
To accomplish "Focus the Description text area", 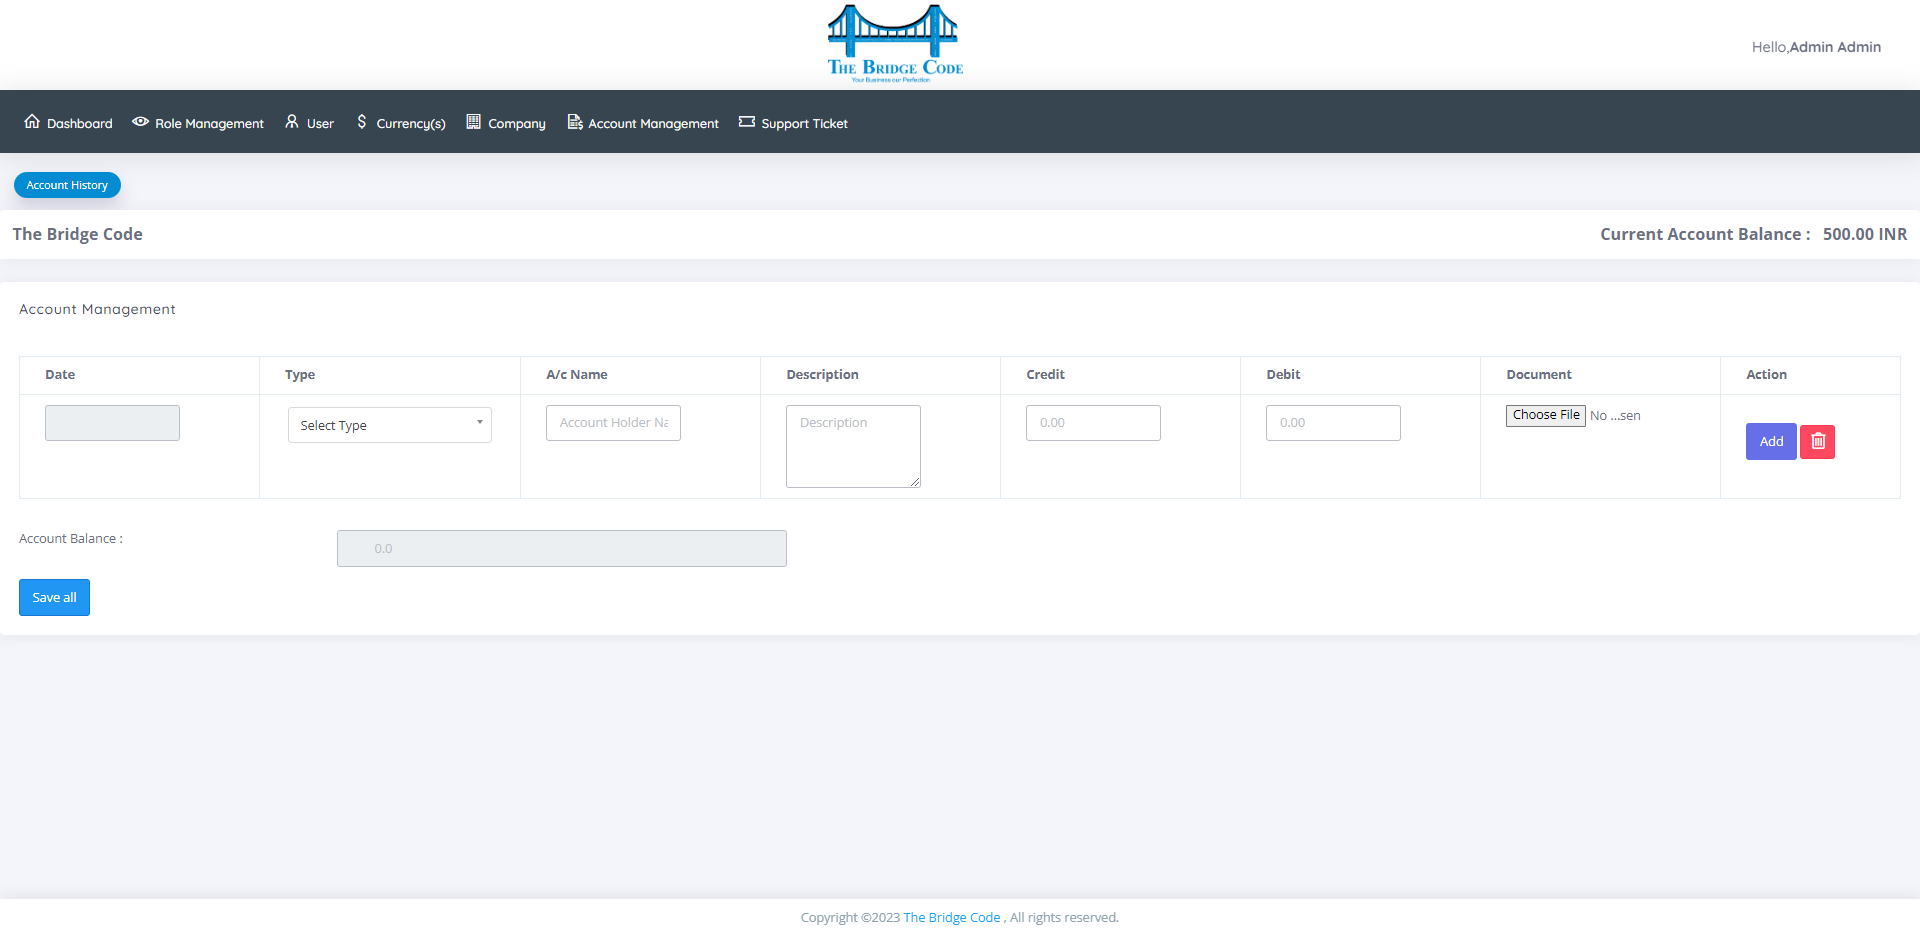I will [853, 446].
